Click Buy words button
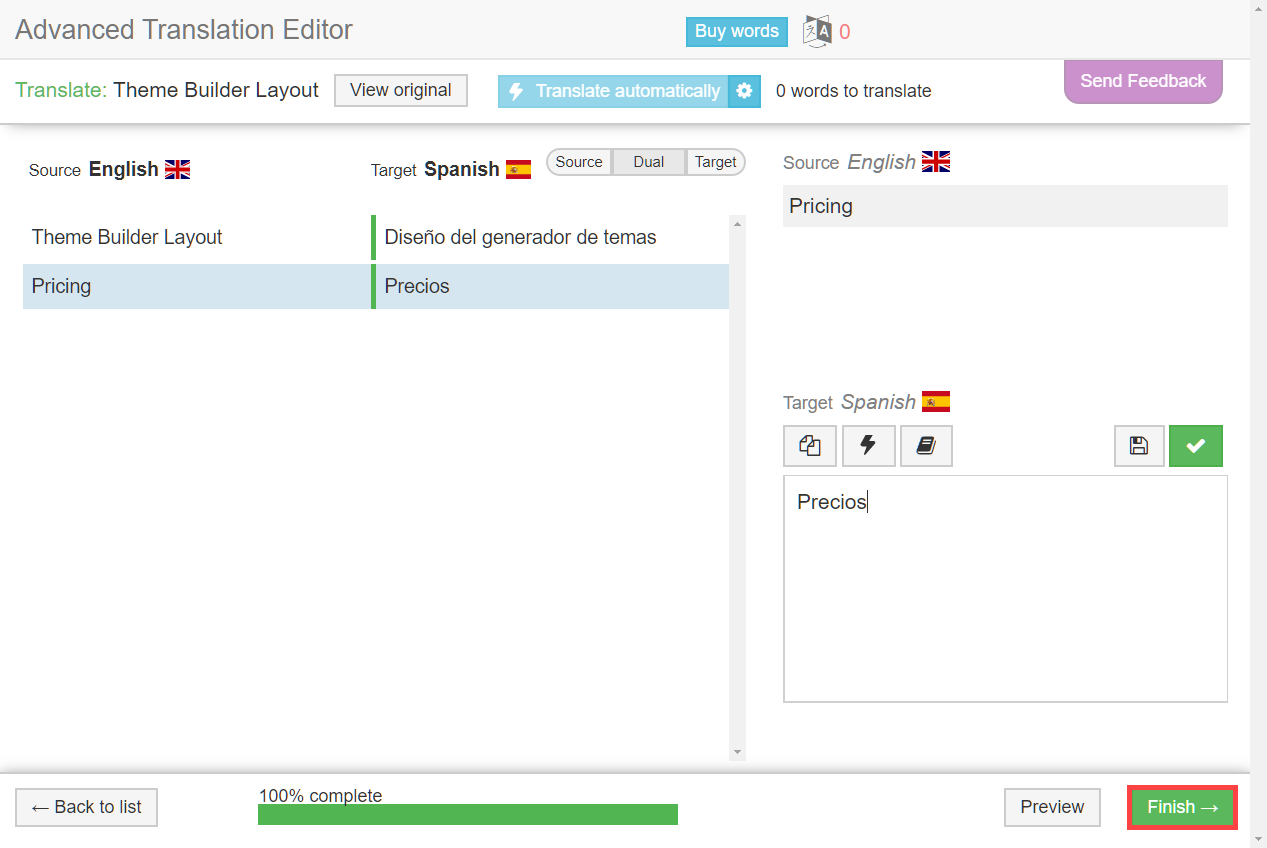1267x848 pixels. point(737,31)
